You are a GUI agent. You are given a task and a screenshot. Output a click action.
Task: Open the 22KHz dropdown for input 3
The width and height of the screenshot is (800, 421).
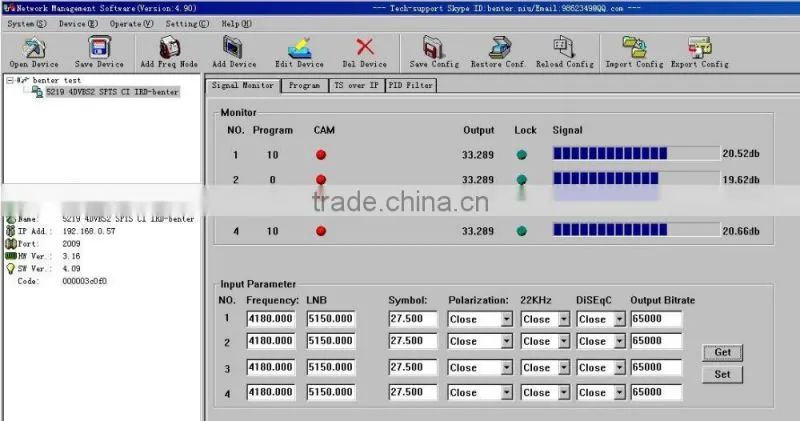(x=563, y=367)
